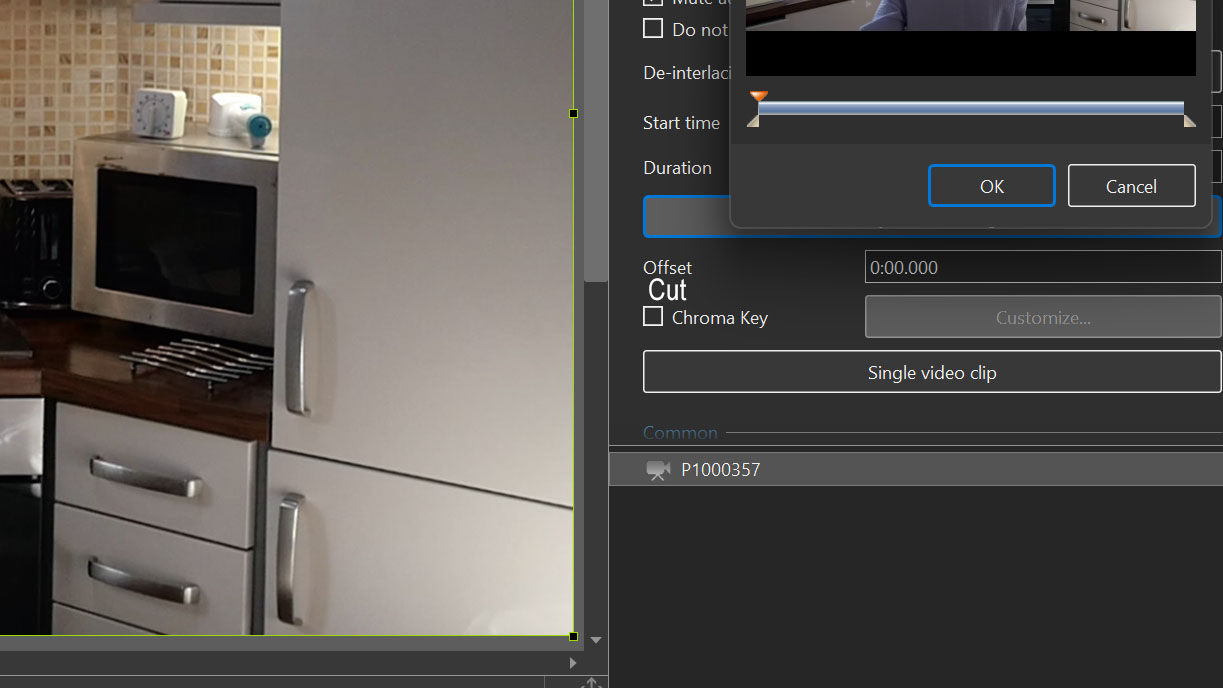The width and height of the screenshot is (1223, 688).
Task: Click the orange playhead marker on trim bar
Action: [x=759, y=97]
